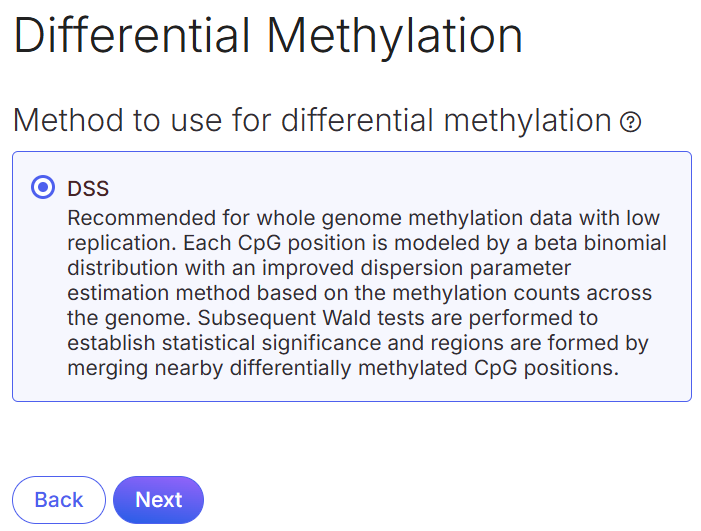The width and height of the screenshot is (701, 531).
Task: Click the word 'Differential' in the title
Action: 131,36
